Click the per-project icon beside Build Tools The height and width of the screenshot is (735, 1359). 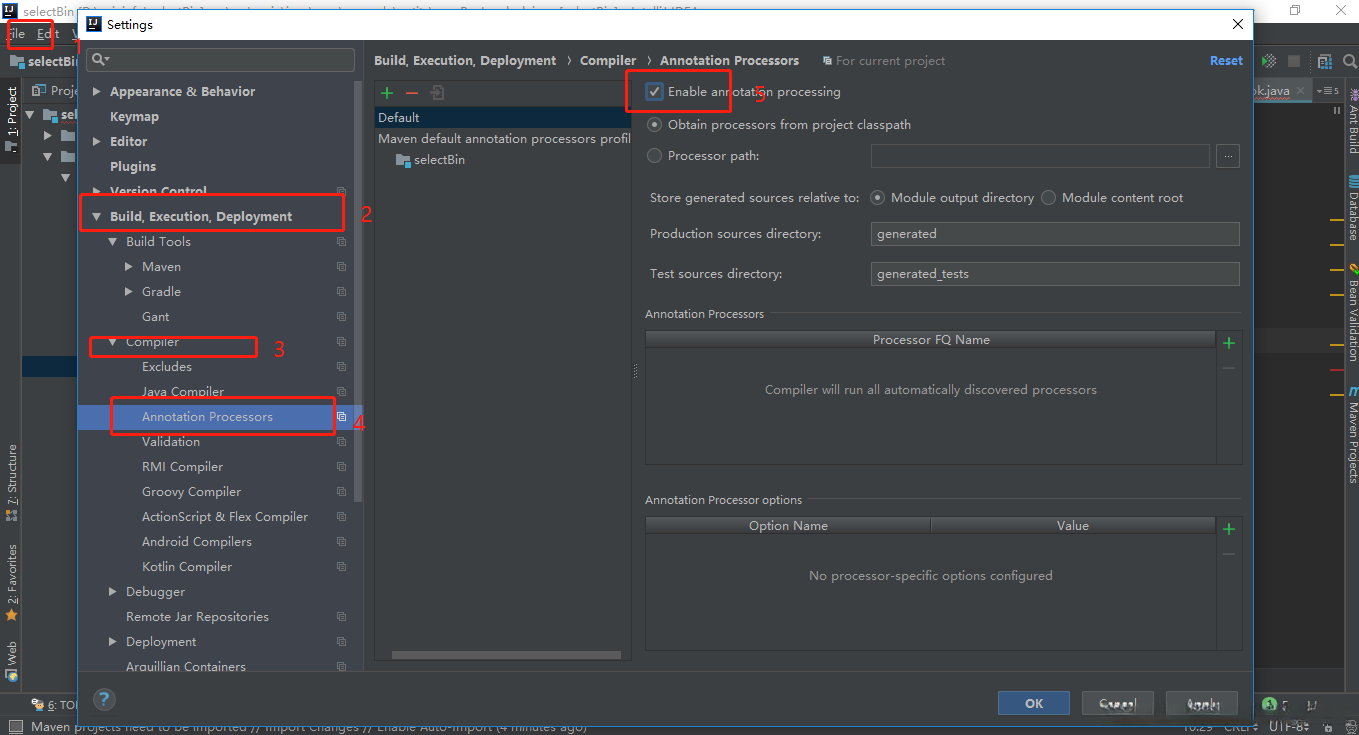click(341, 242)
